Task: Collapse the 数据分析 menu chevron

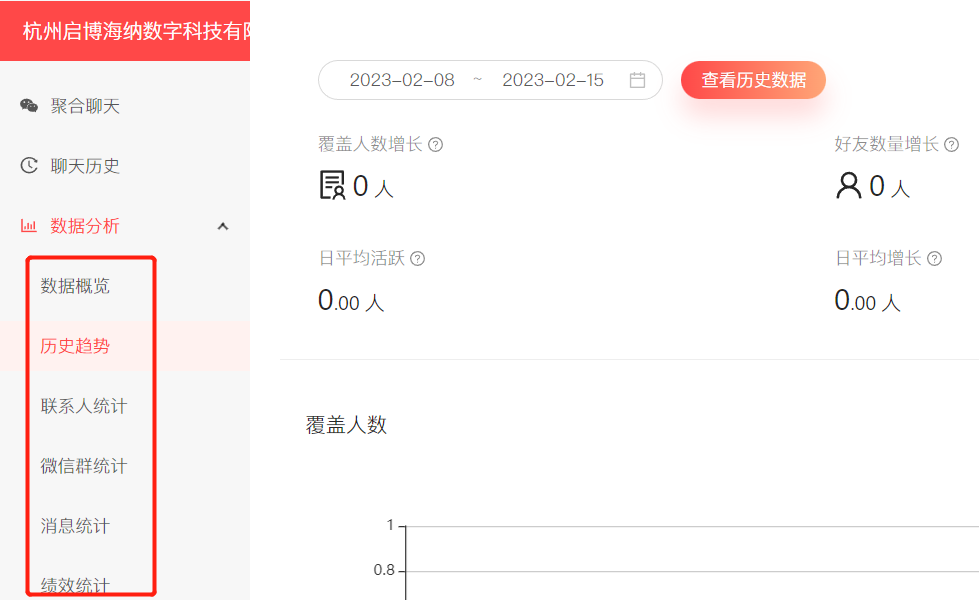Action: click(x=223, y=227)
